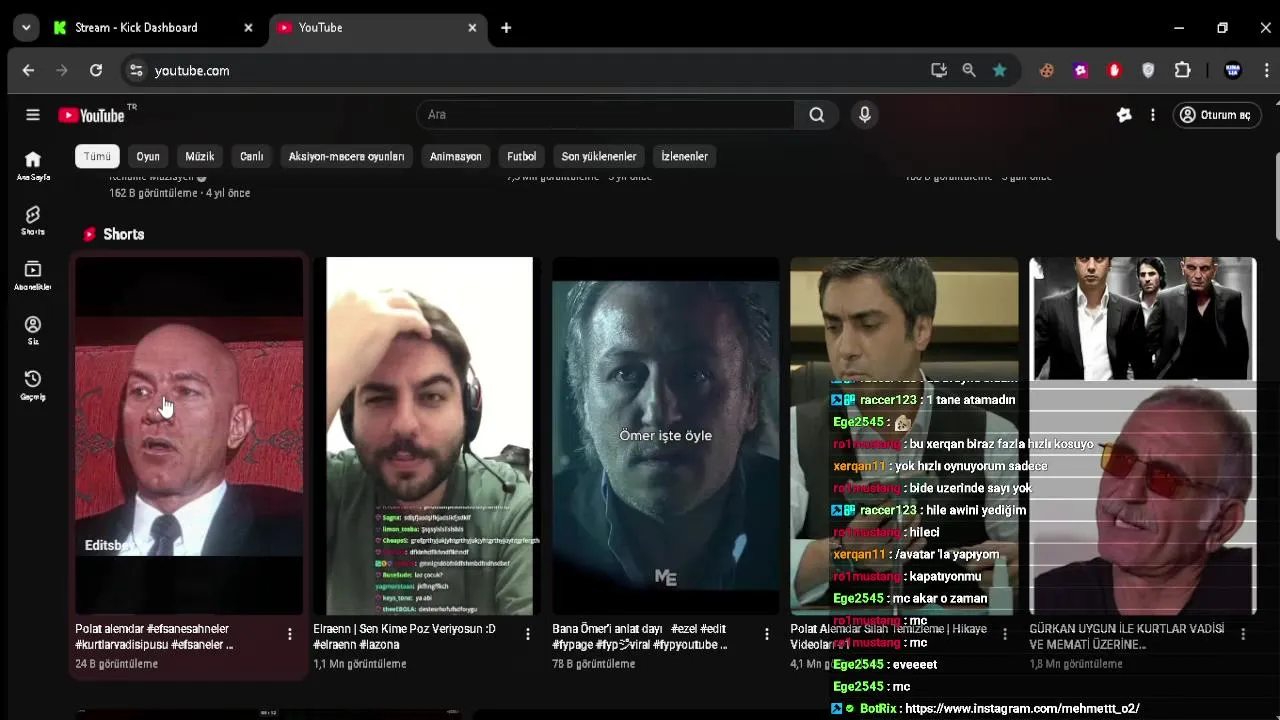The image size is (1280, 720).
Task: Click "1,1 Mn görüntüleme" view count
Action: click(360, 664)
